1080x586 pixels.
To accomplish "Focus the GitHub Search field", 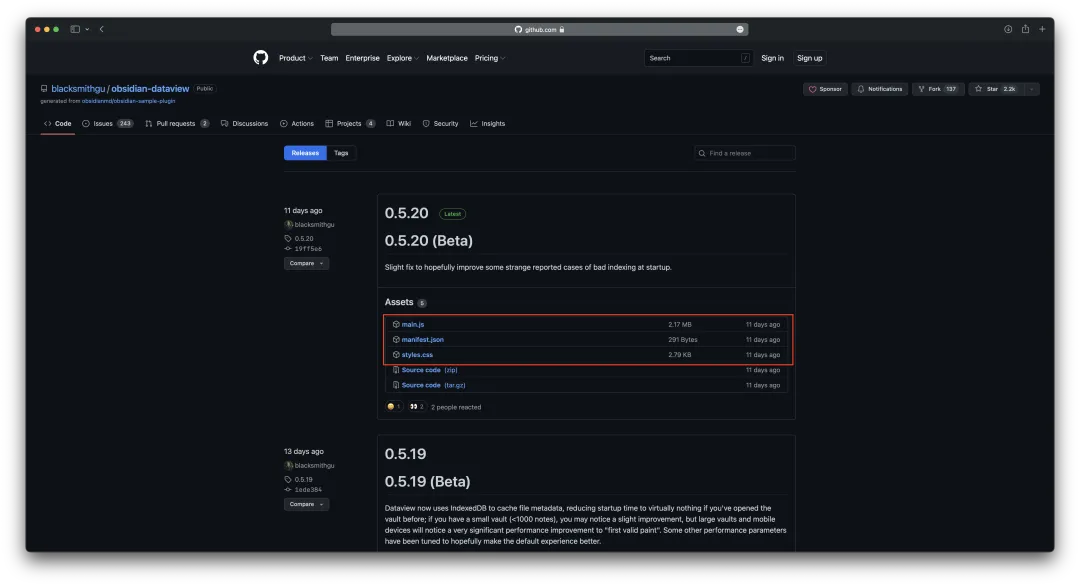I will coord(698,59).
